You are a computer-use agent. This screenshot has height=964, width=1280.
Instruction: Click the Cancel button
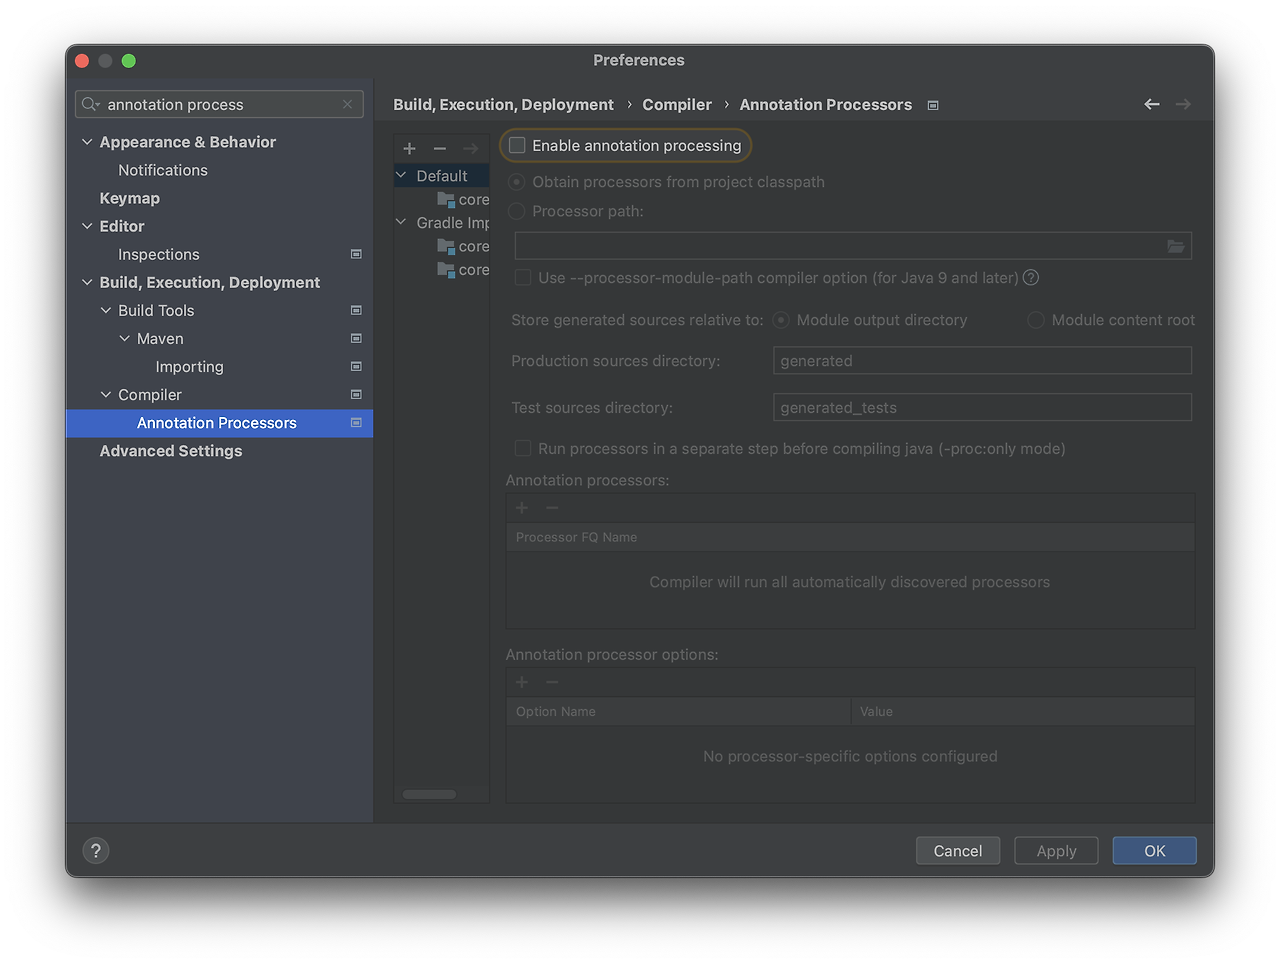(x=958, y=851)
